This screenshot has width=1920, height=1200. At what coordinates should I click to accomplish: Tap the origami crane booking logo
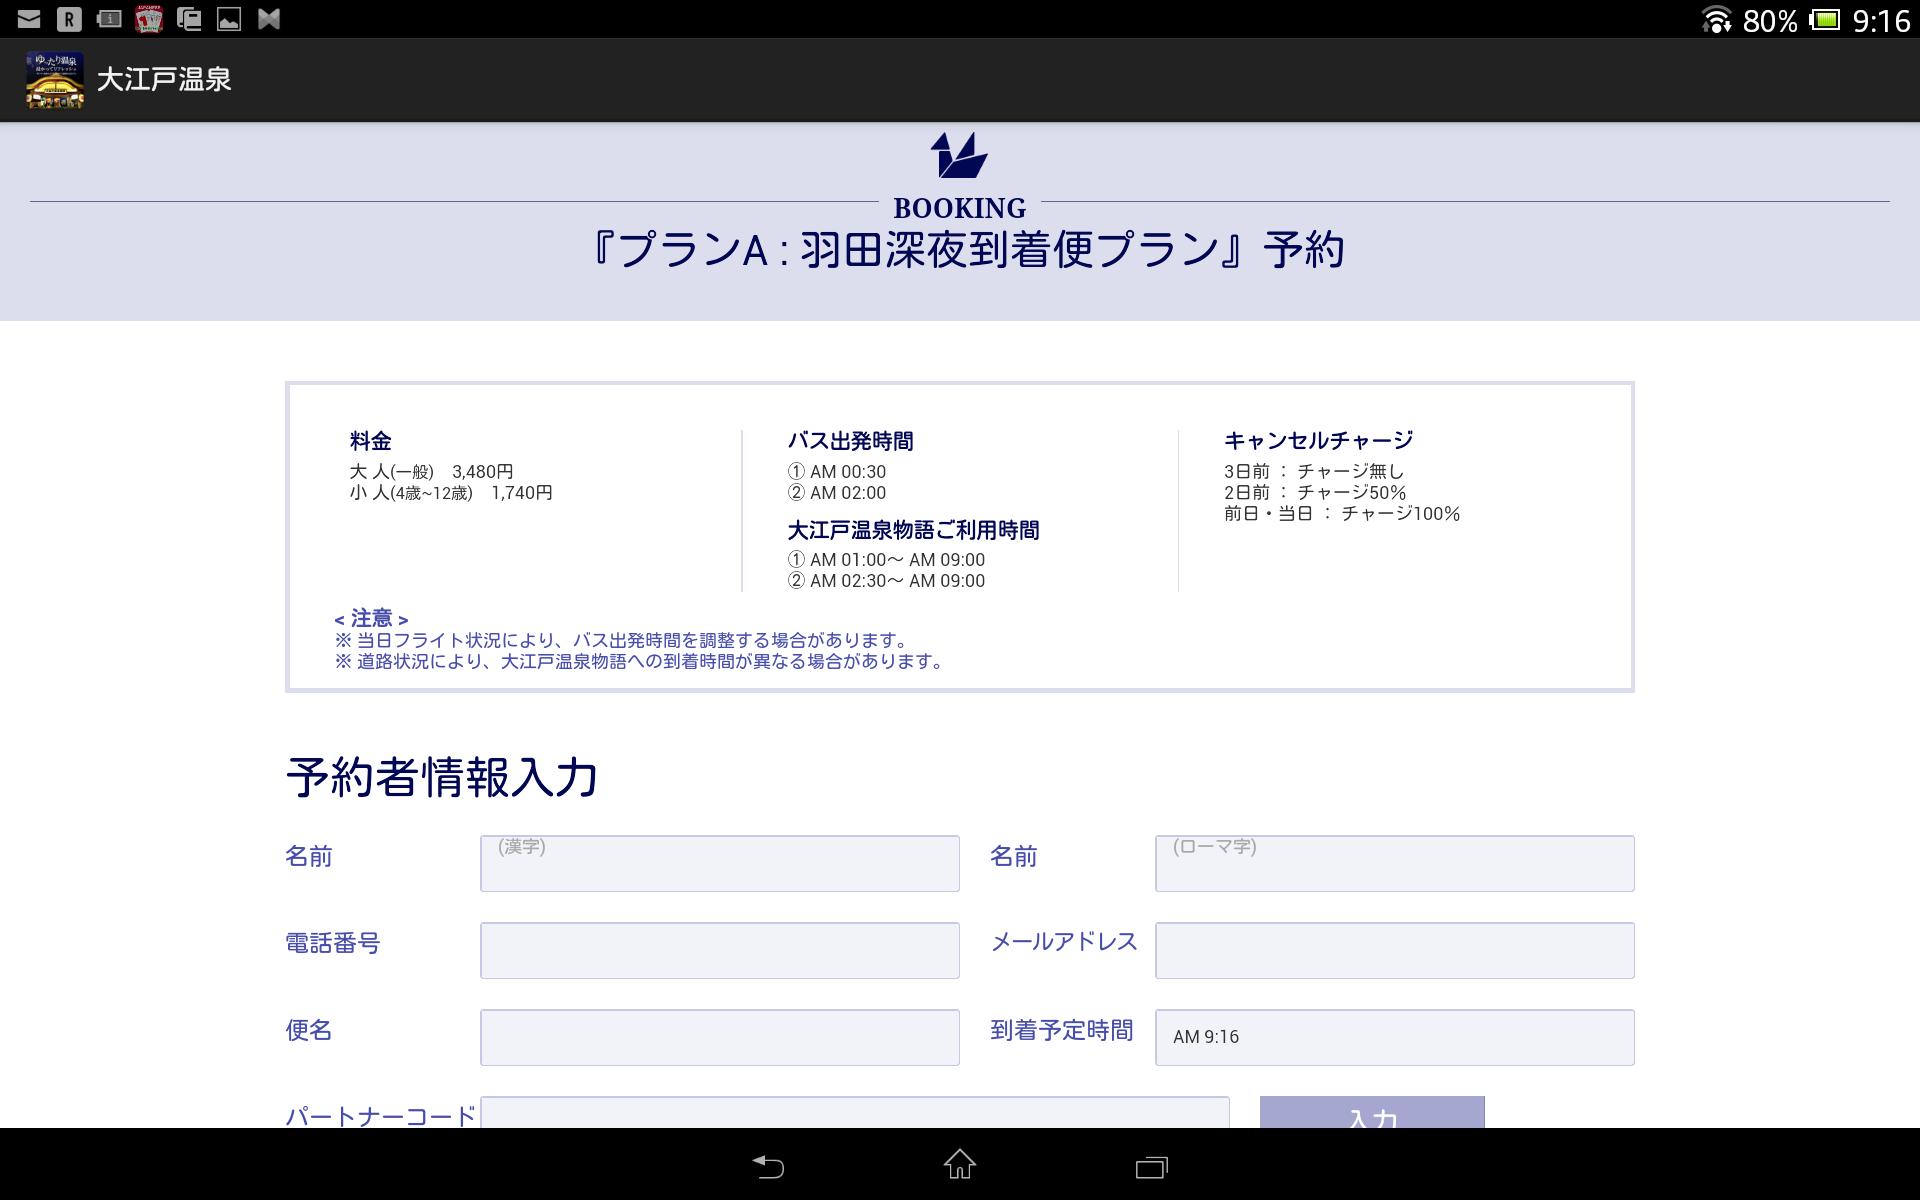959,156
